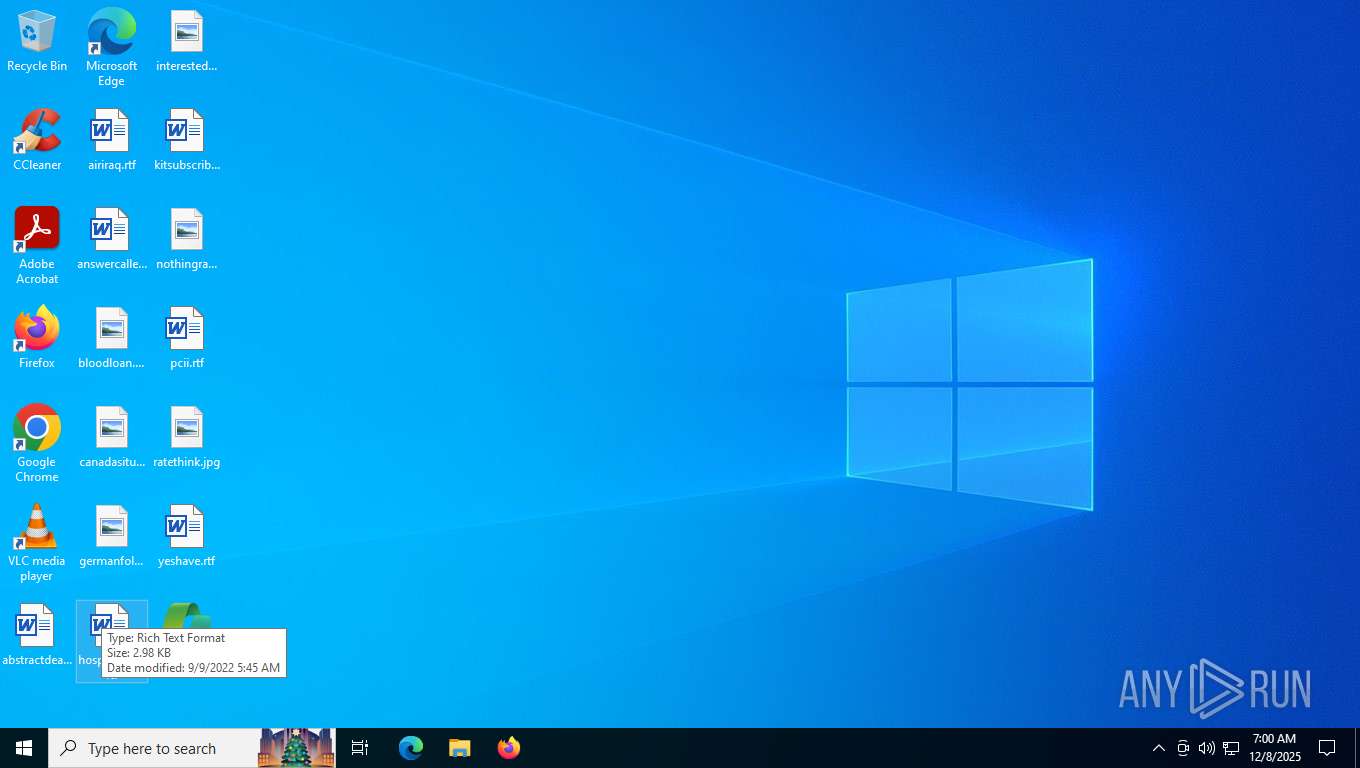
Task: Select the VLC media player shortcut
Action: (x=37, y=542)
